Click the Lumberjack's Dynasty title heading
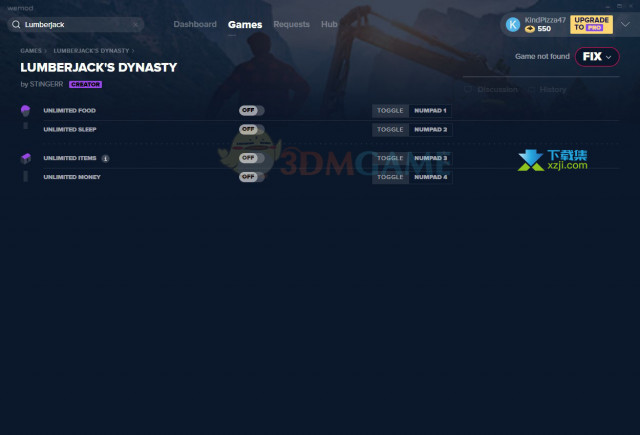 point(99,67)
